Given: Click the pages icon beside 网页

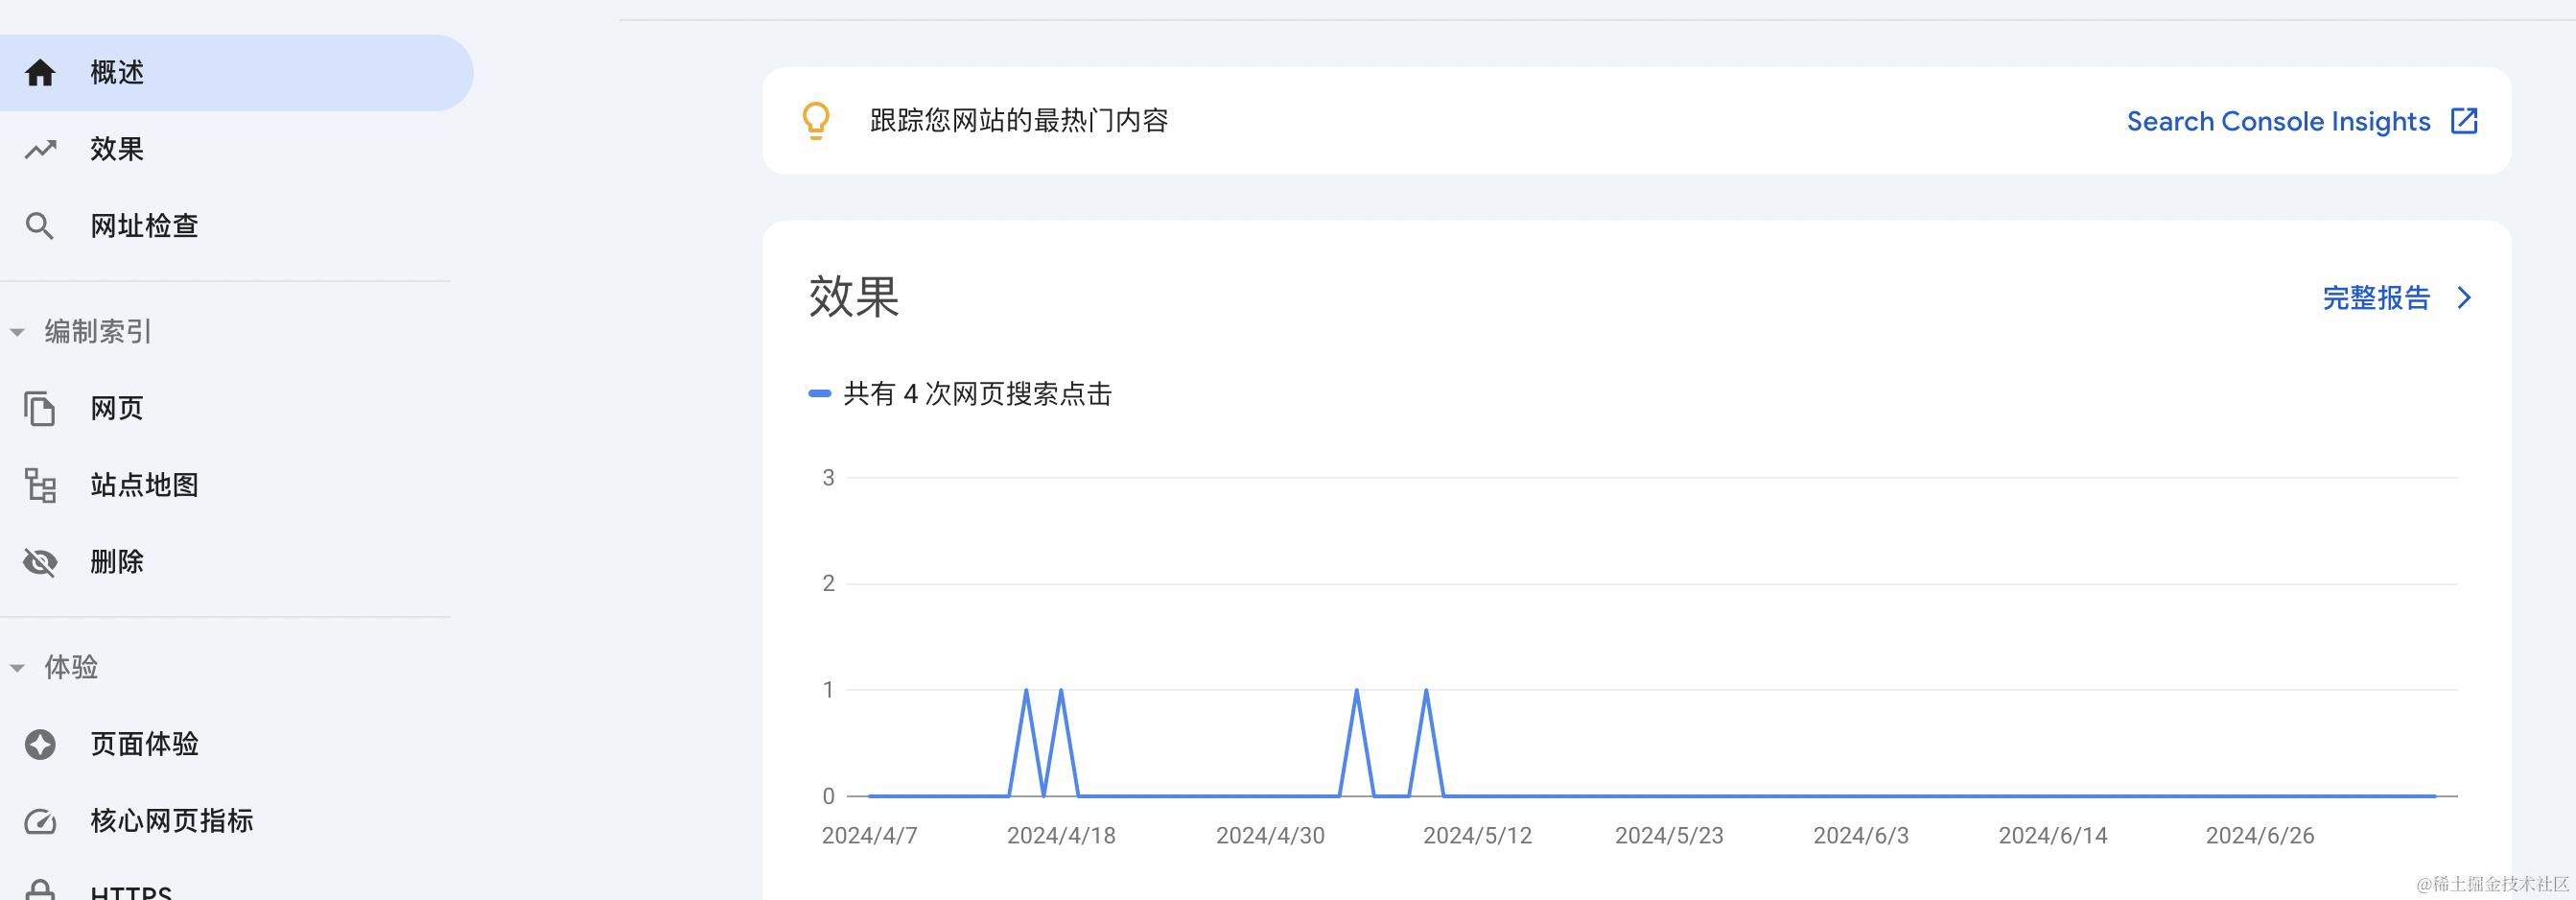Looking at the screenshot, I should click(40, 409).
